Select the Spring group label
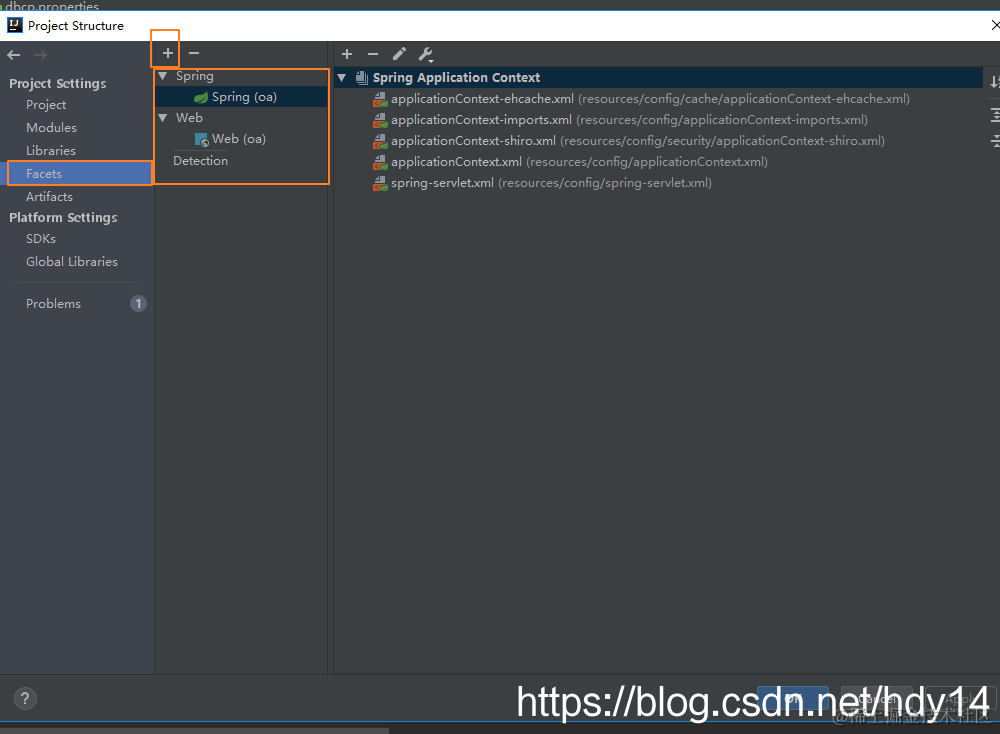Image resolution: width=1000 pixels, height=734 pixels. point(195,76)
